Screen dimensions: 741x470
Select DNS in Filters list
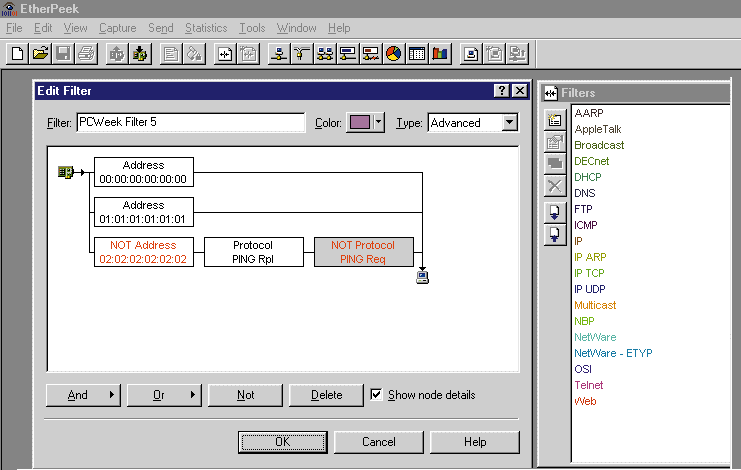click(585, 193)
